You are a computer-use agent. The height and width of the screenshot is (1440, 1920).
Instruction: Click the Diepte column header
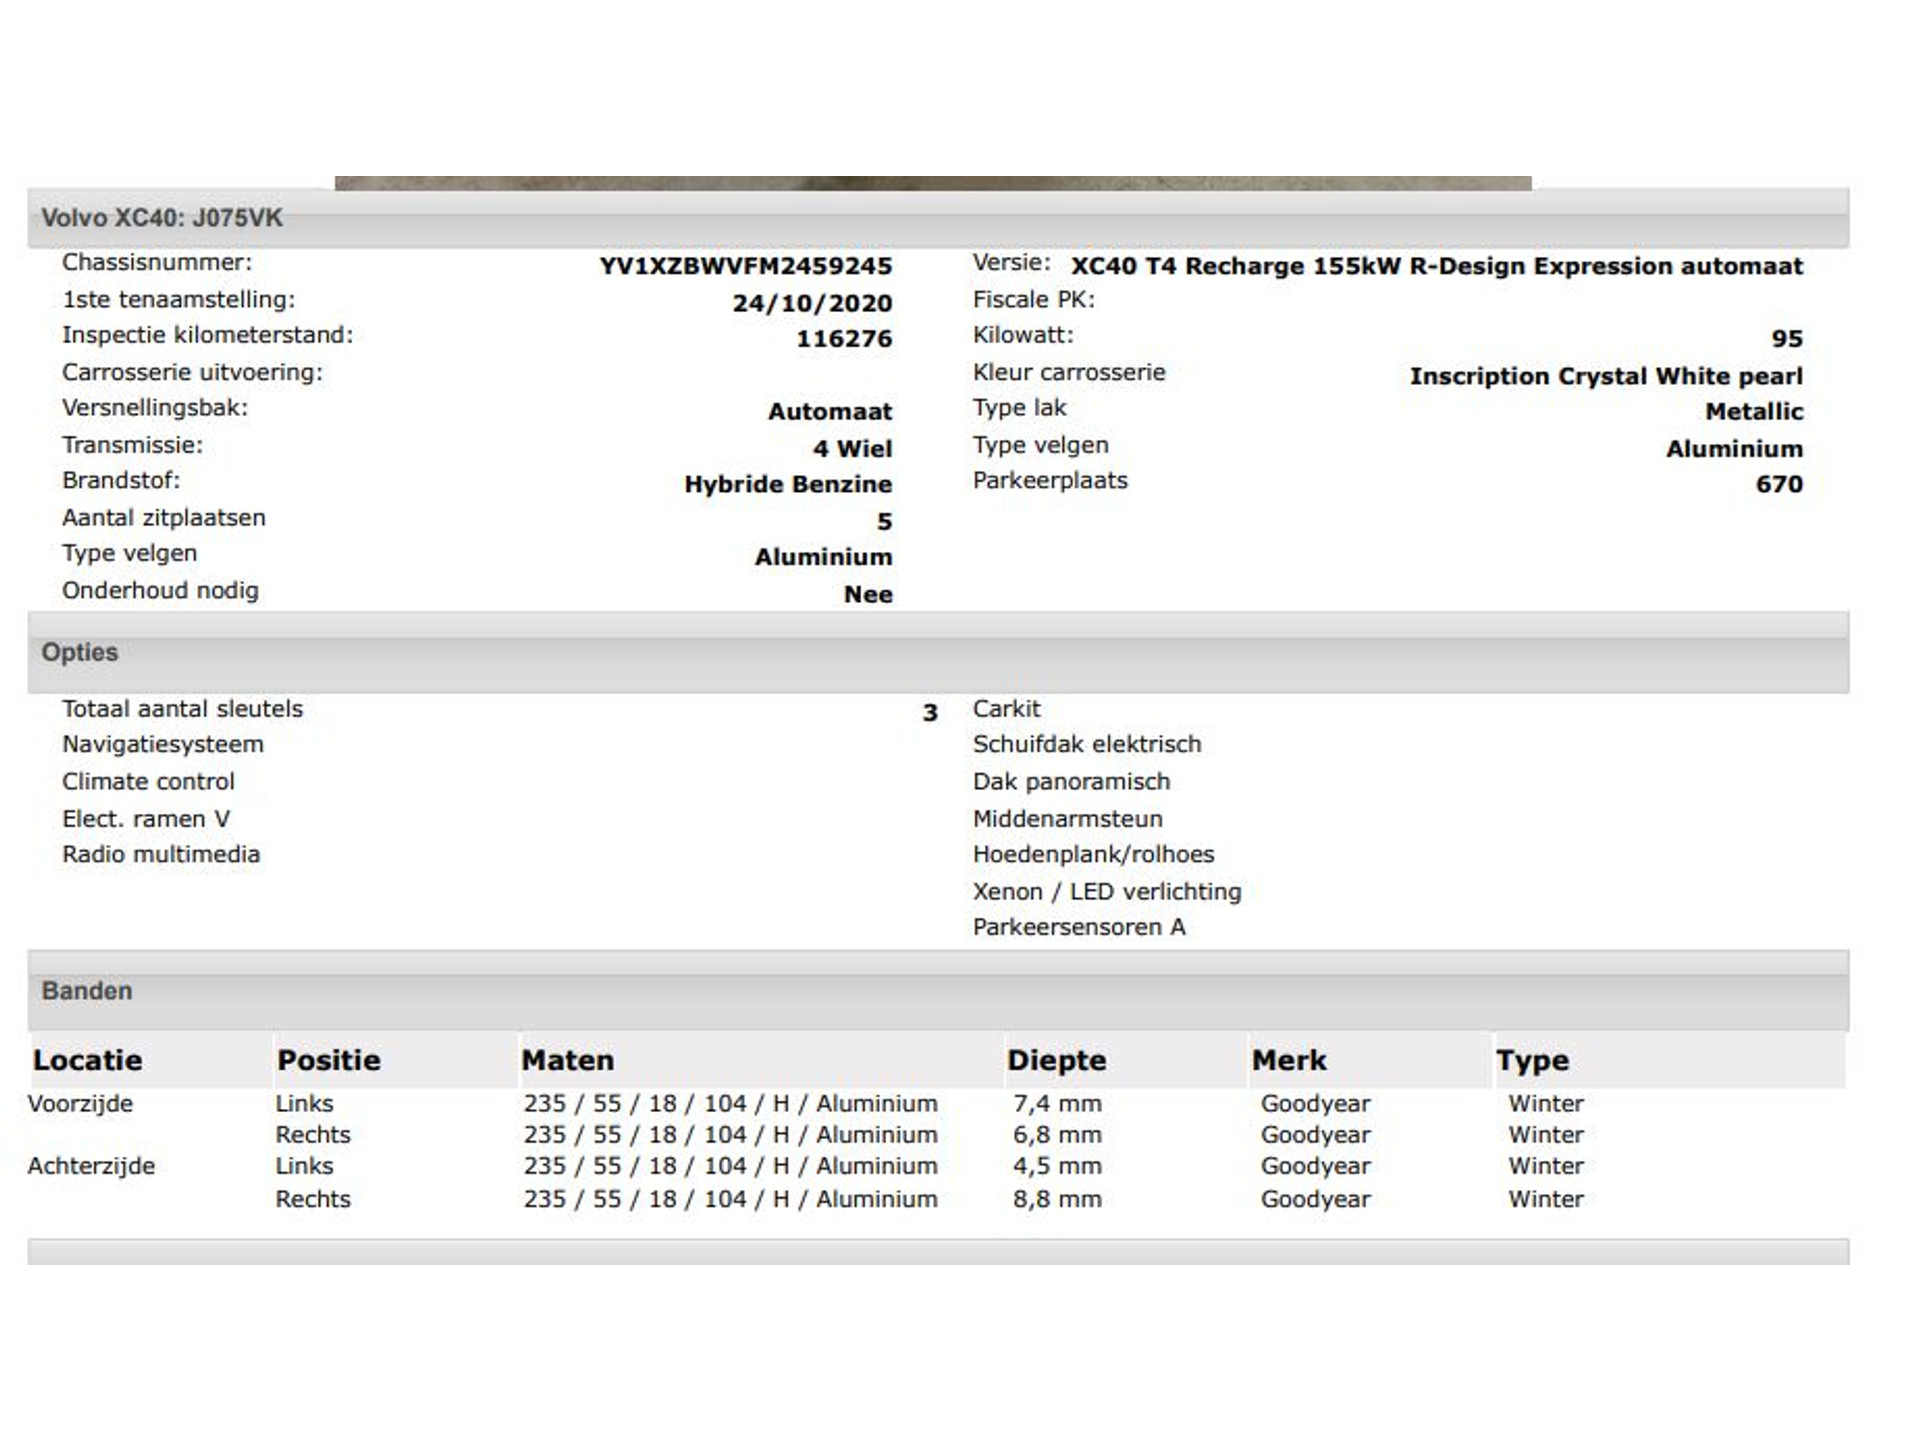(x=1057, y=1060)
